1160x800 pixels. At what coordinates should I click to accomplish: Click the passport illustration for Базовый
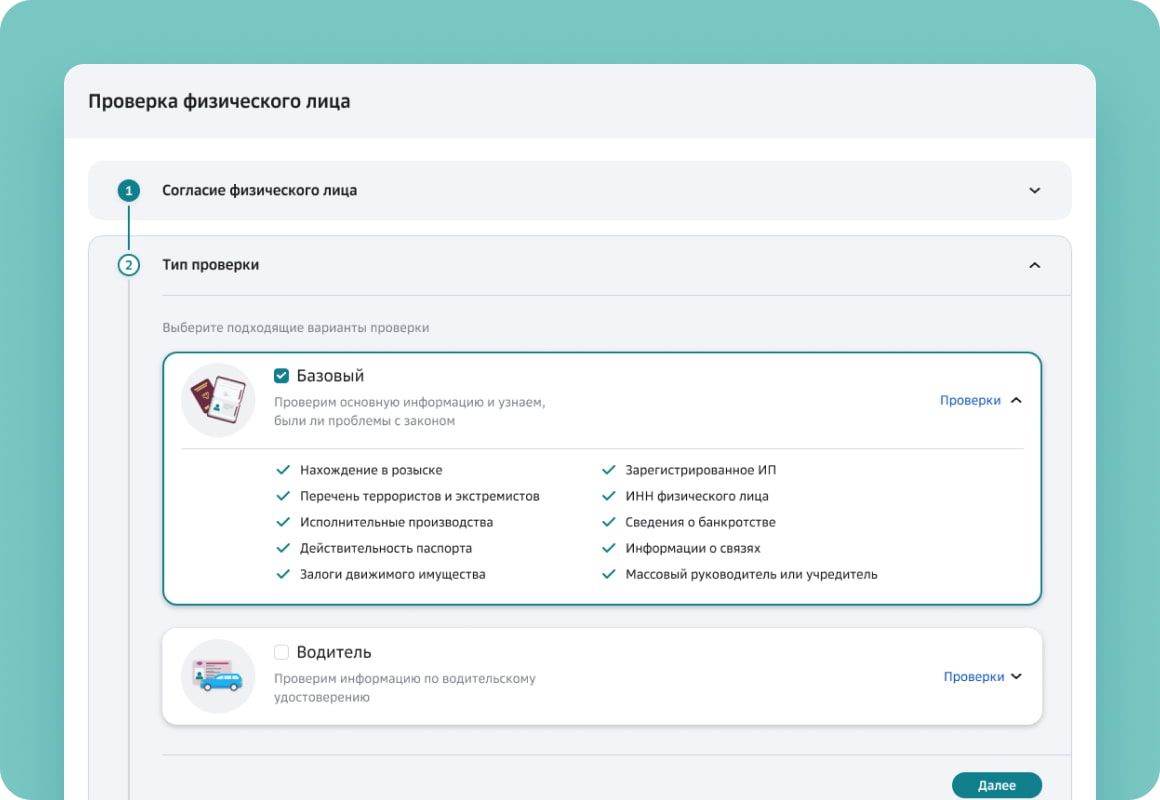tap(218, 400)
